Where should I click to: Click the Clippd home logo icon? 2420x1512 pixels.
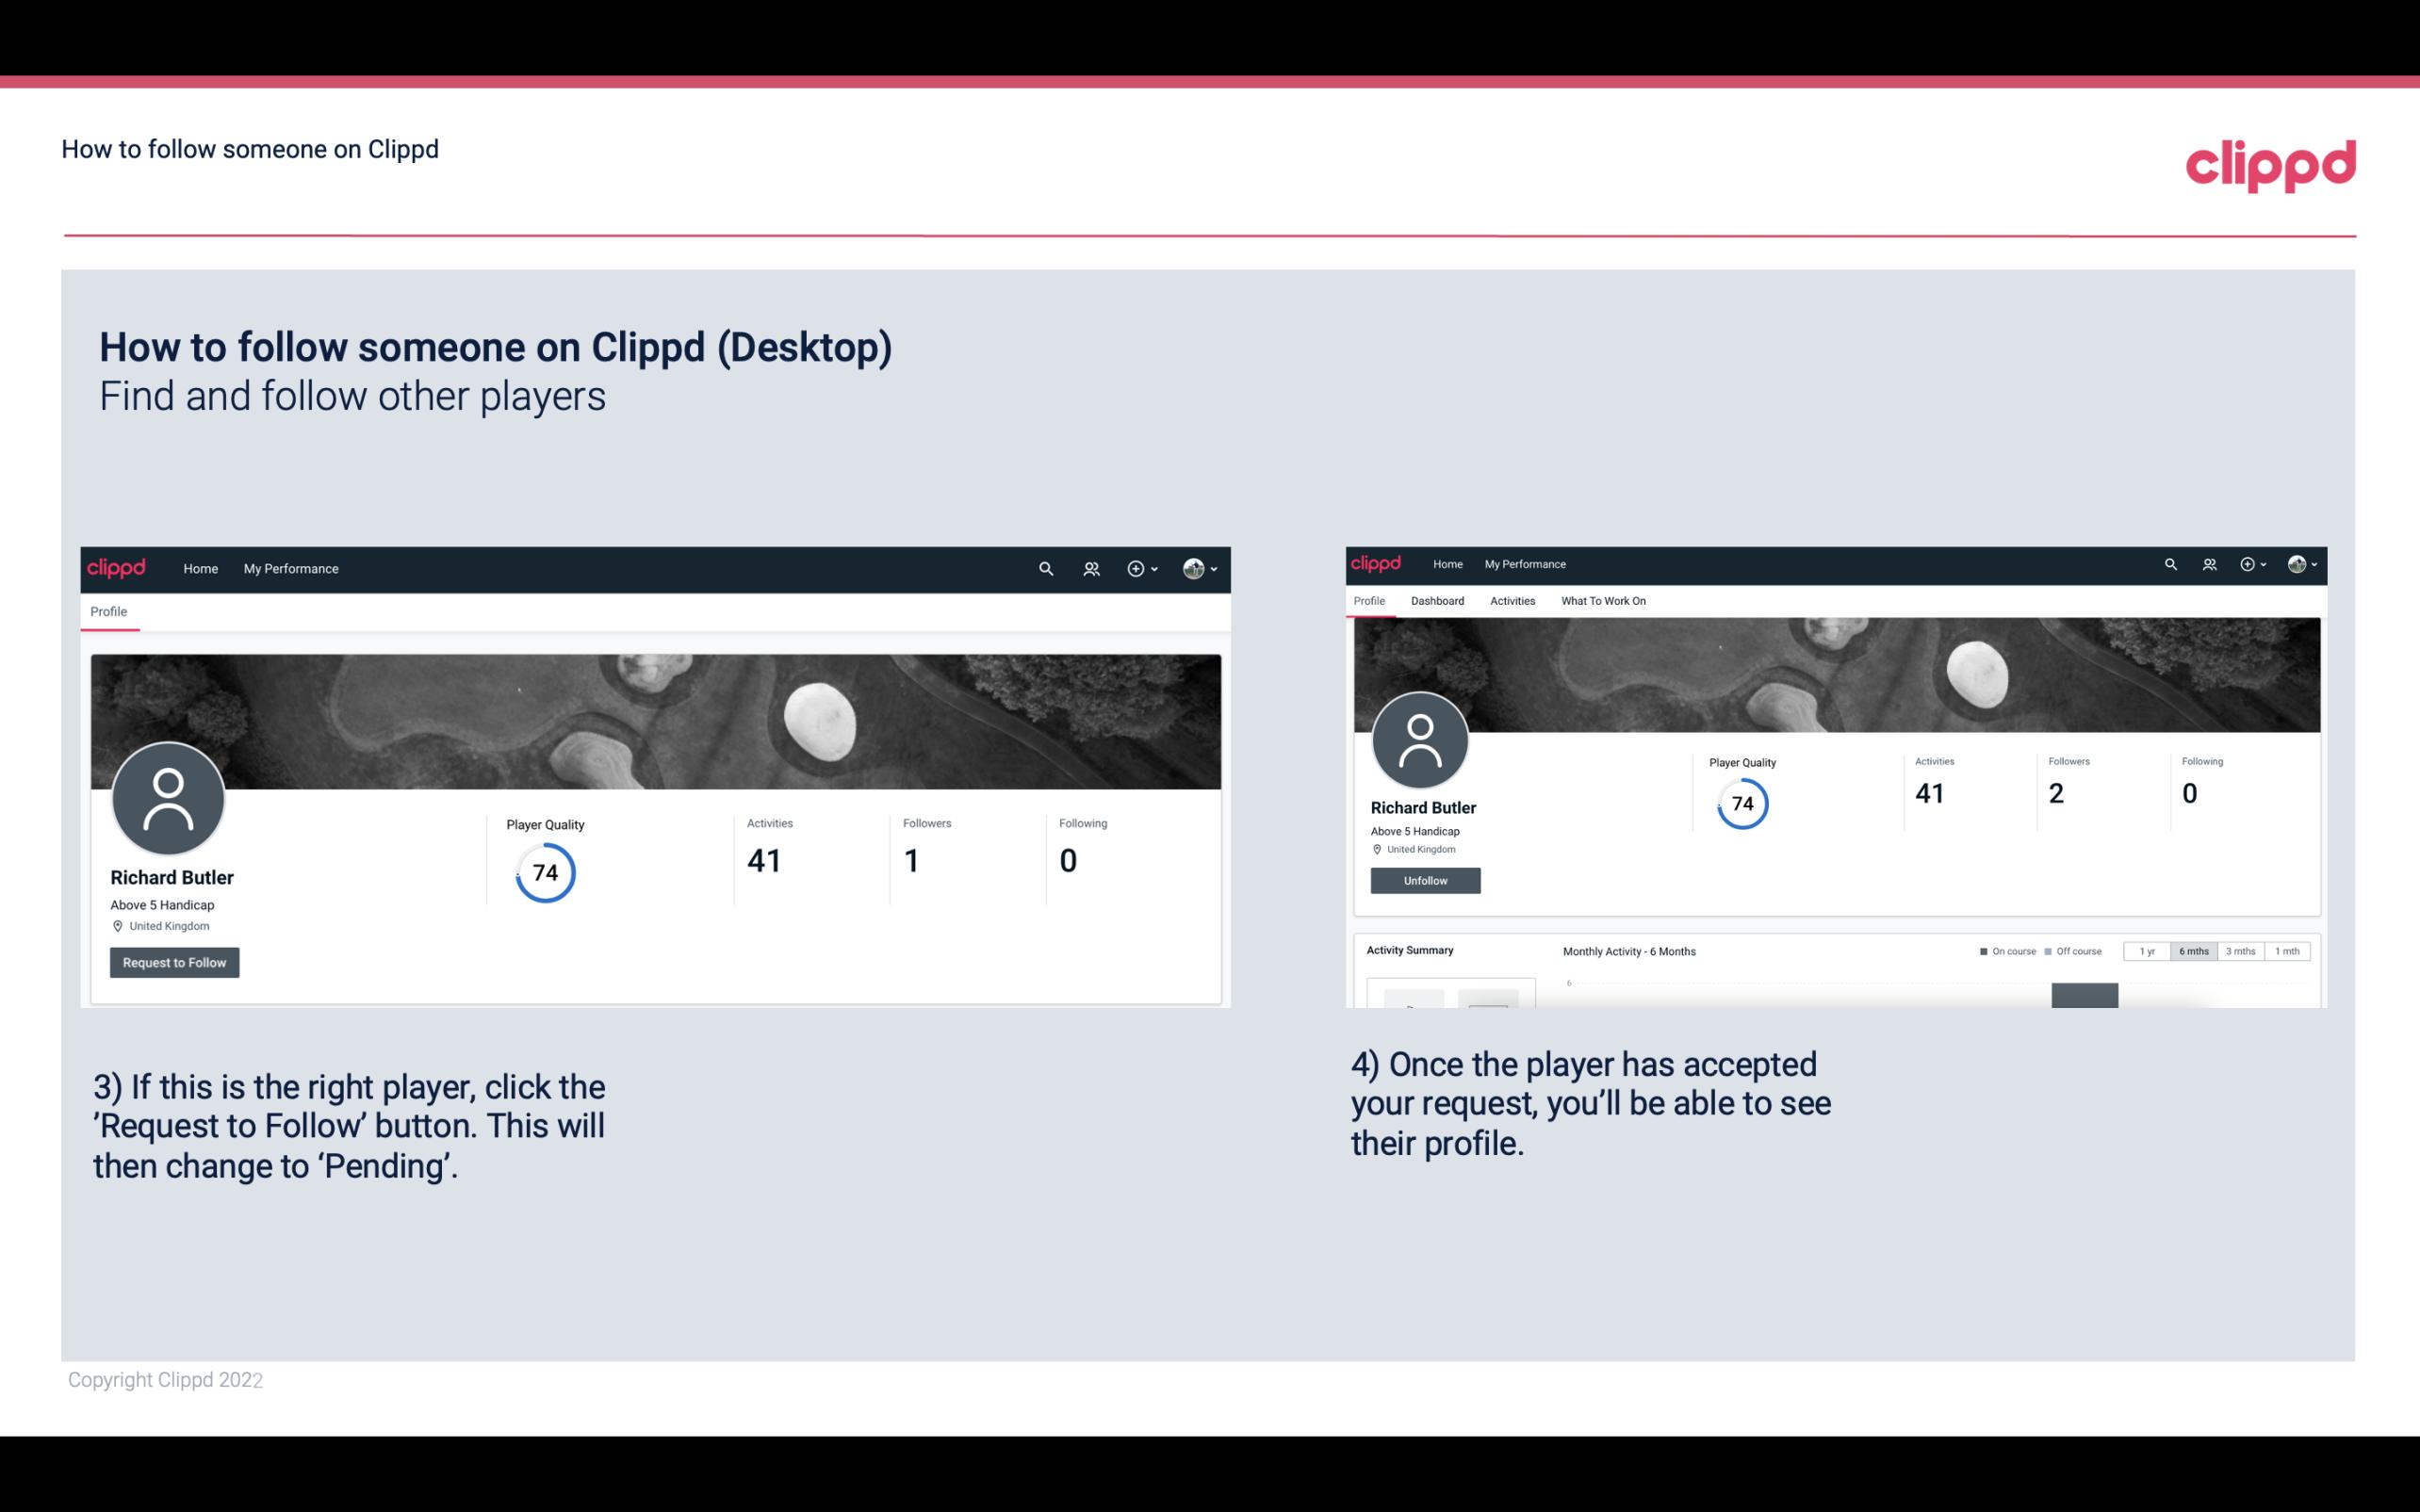[x=117, y=568]
